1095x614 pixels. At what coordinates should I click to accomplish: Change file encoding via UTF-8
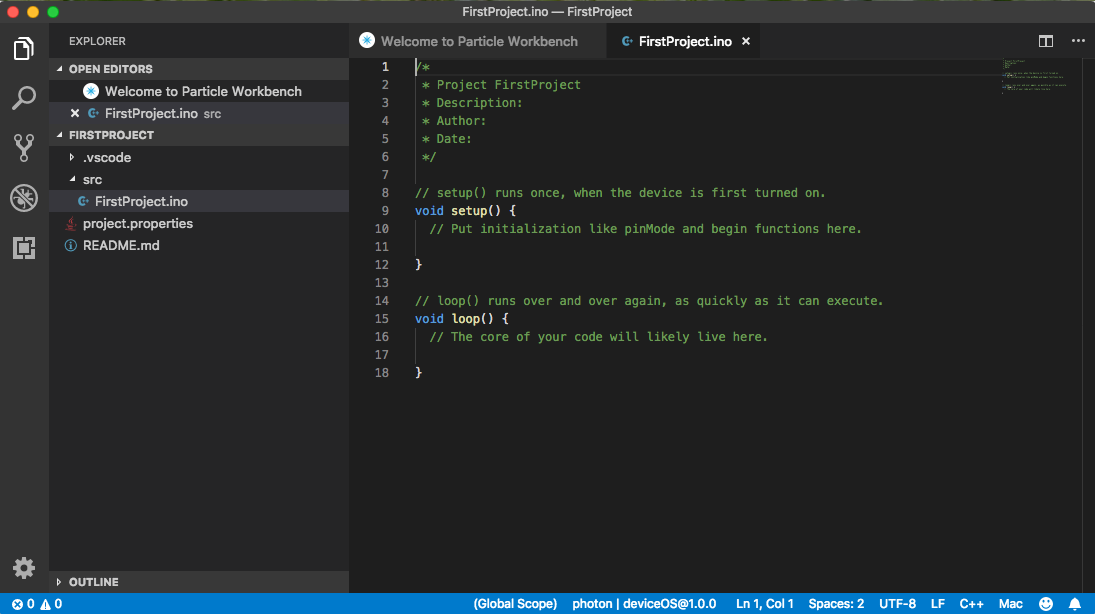(897, 604)
